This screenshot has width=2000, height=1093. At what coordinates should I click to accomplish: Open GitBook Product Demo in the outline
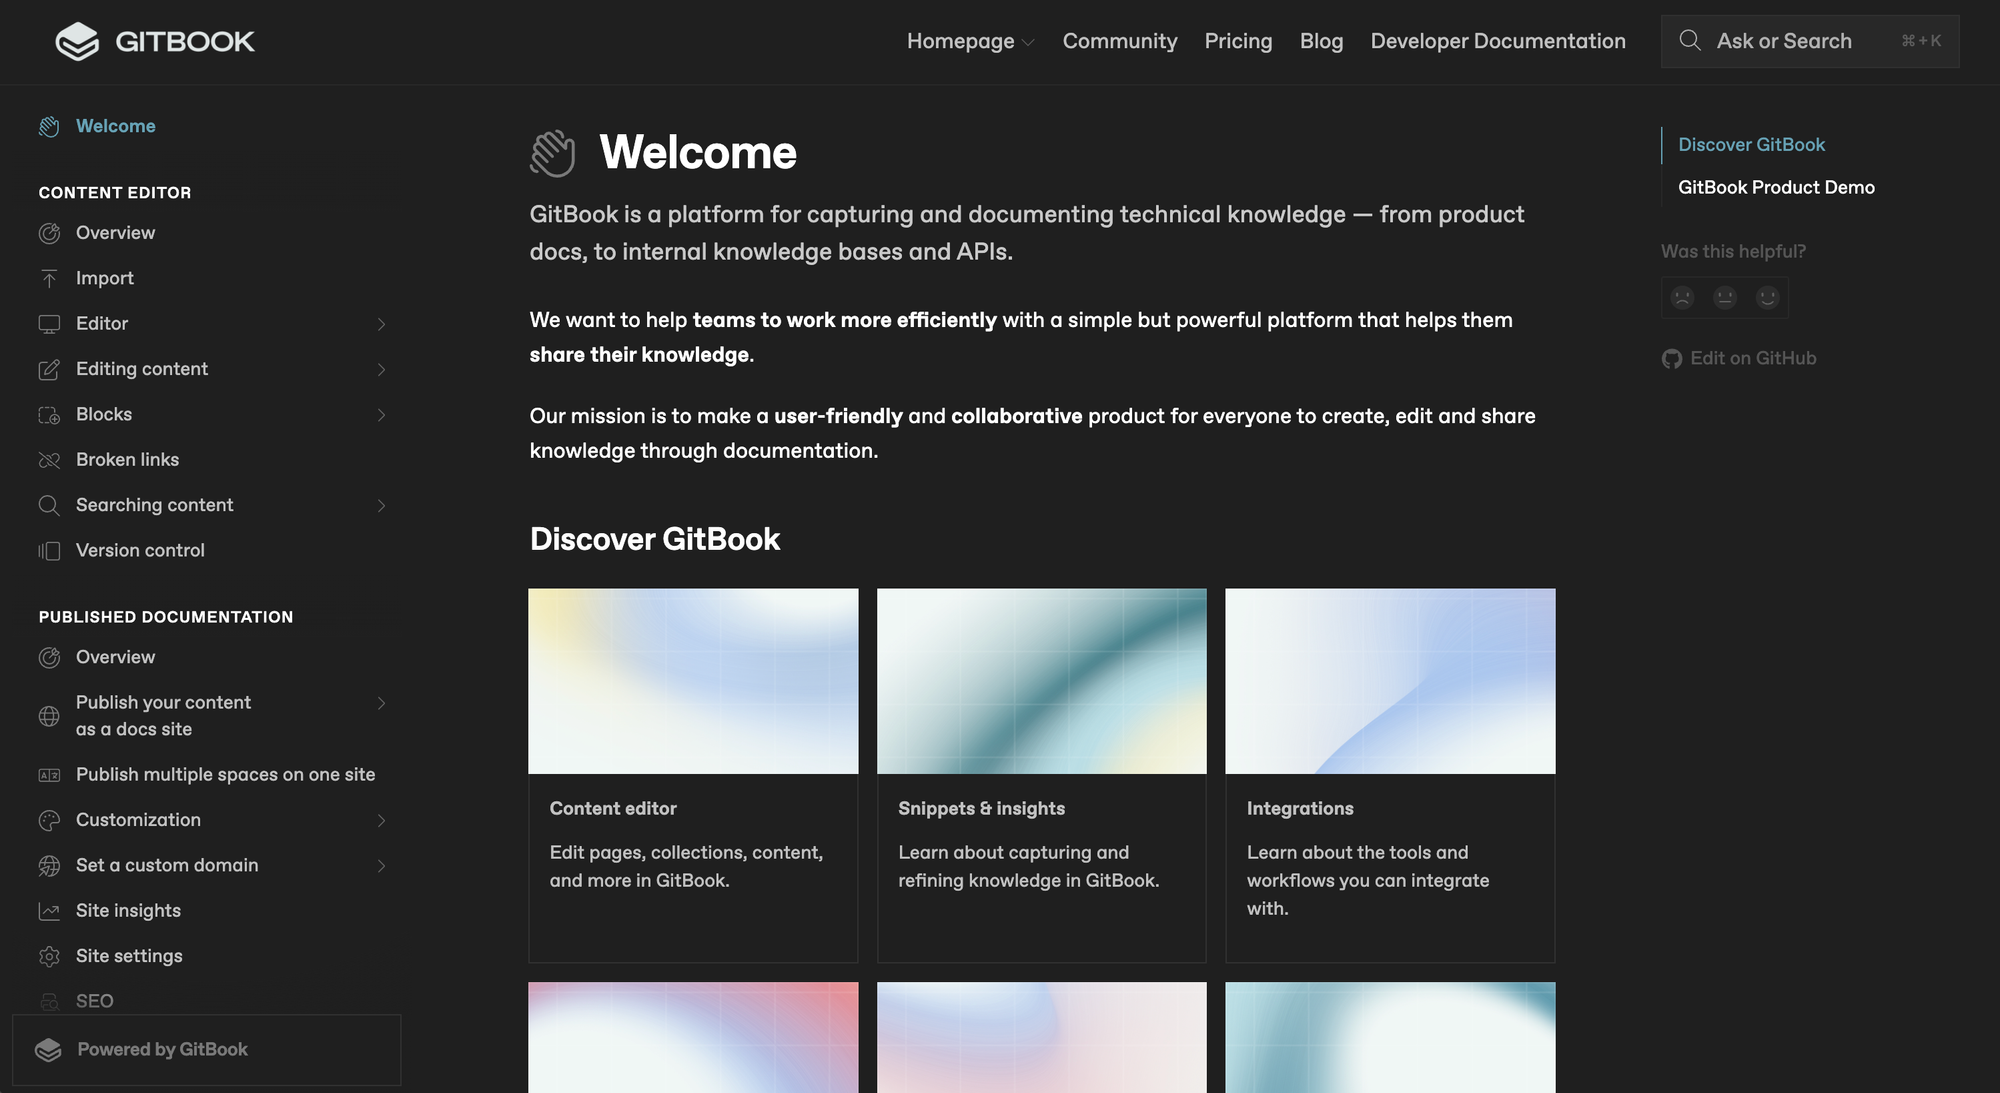[x=1776, y=187]
